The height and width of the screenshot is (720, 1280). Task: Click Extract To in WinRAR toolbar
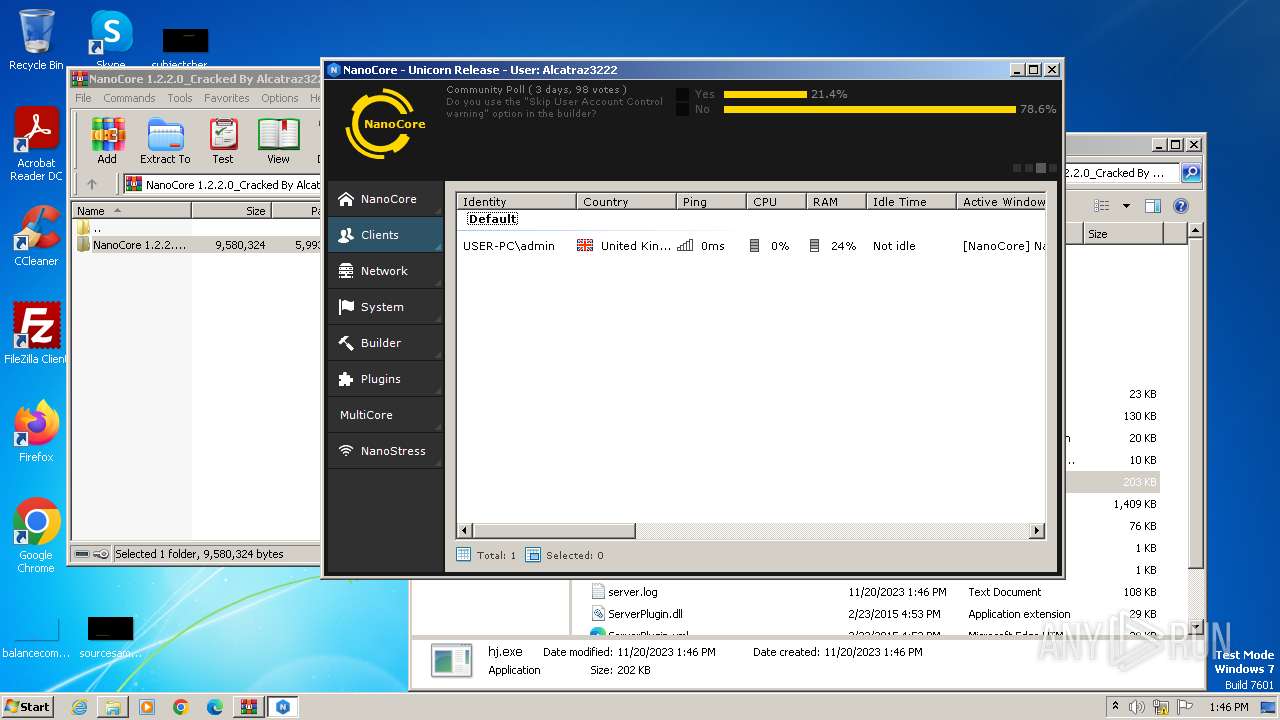(165, 141)
